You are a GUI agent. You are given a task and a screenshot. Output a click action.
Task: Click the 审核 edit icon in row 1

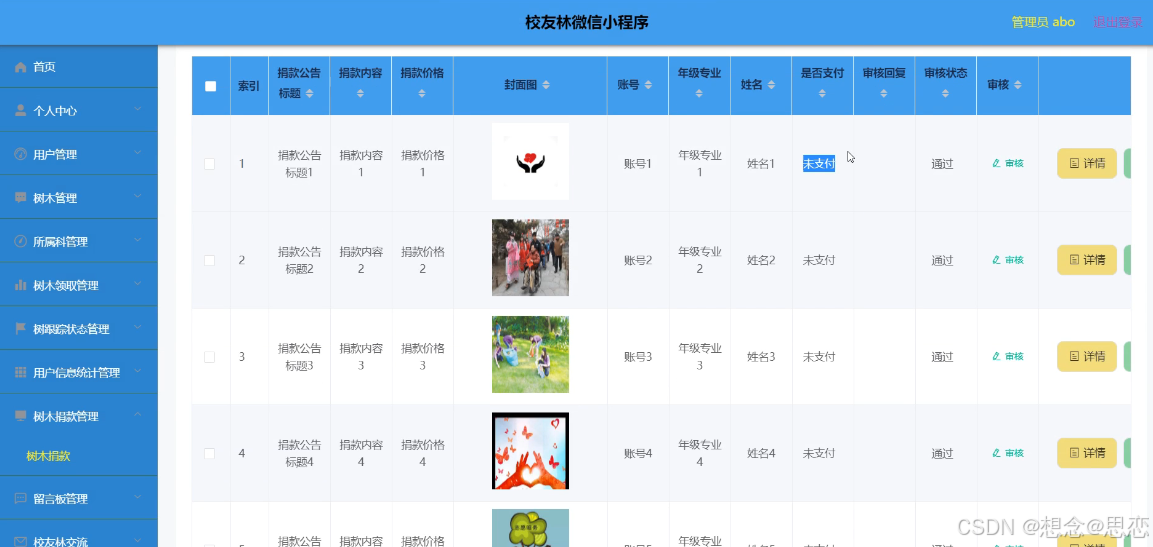tap(996, 163)
